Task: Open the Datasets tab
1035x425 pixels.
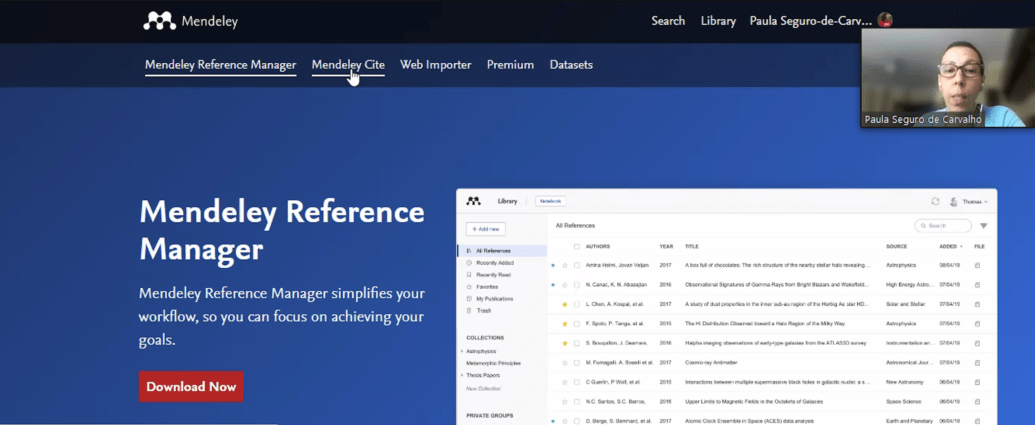Action: pyautogui.click(x=571, y=65)
